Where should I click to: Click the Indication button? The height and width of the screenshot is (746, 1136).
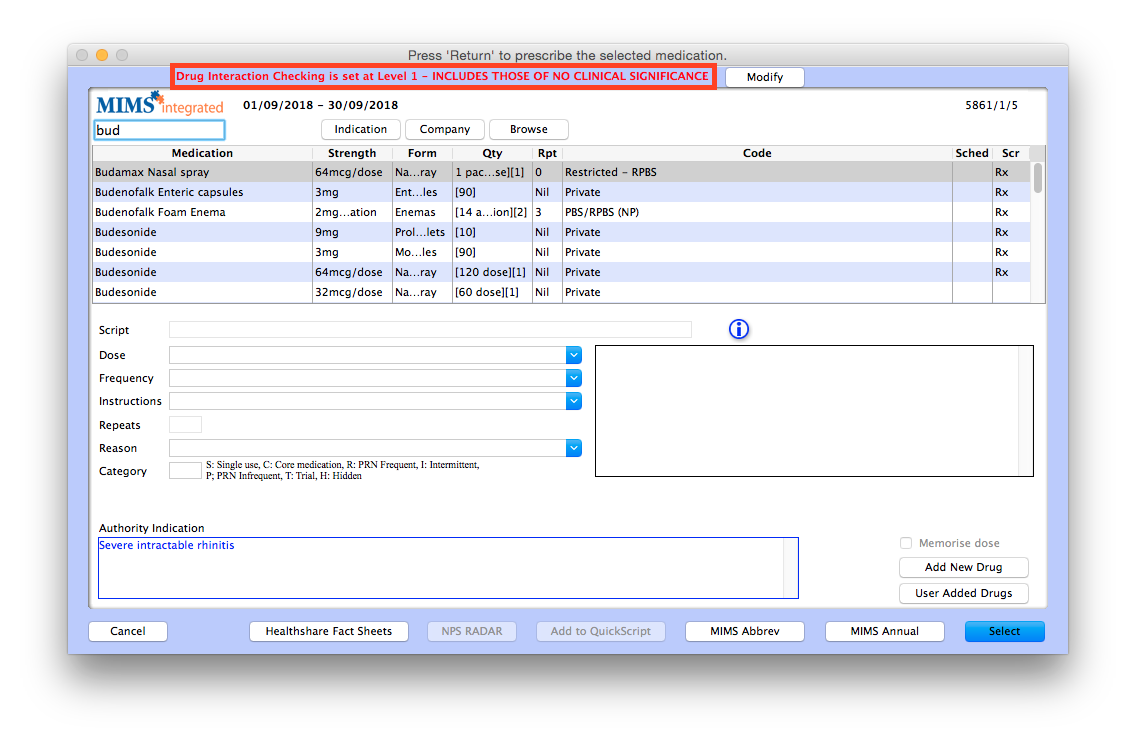click(360, 128)
